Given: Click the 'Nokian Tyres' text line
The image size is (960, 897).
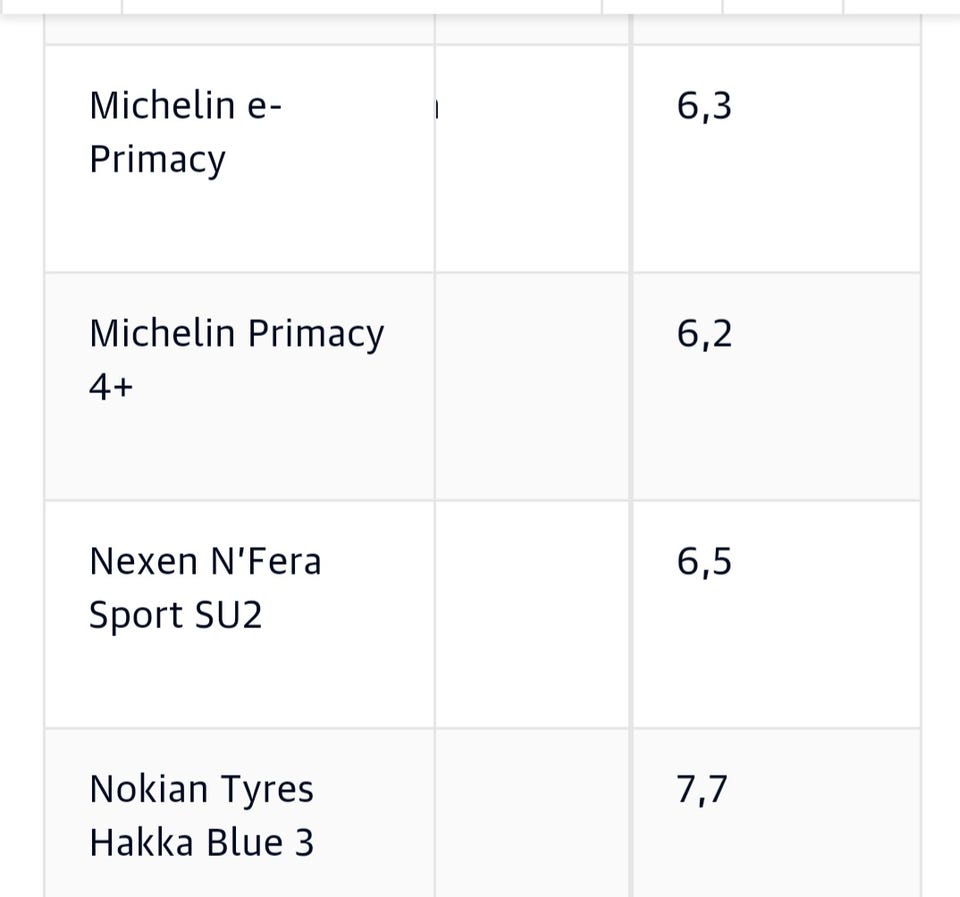Looking at the screenshot, I should [x=201, y=789].
